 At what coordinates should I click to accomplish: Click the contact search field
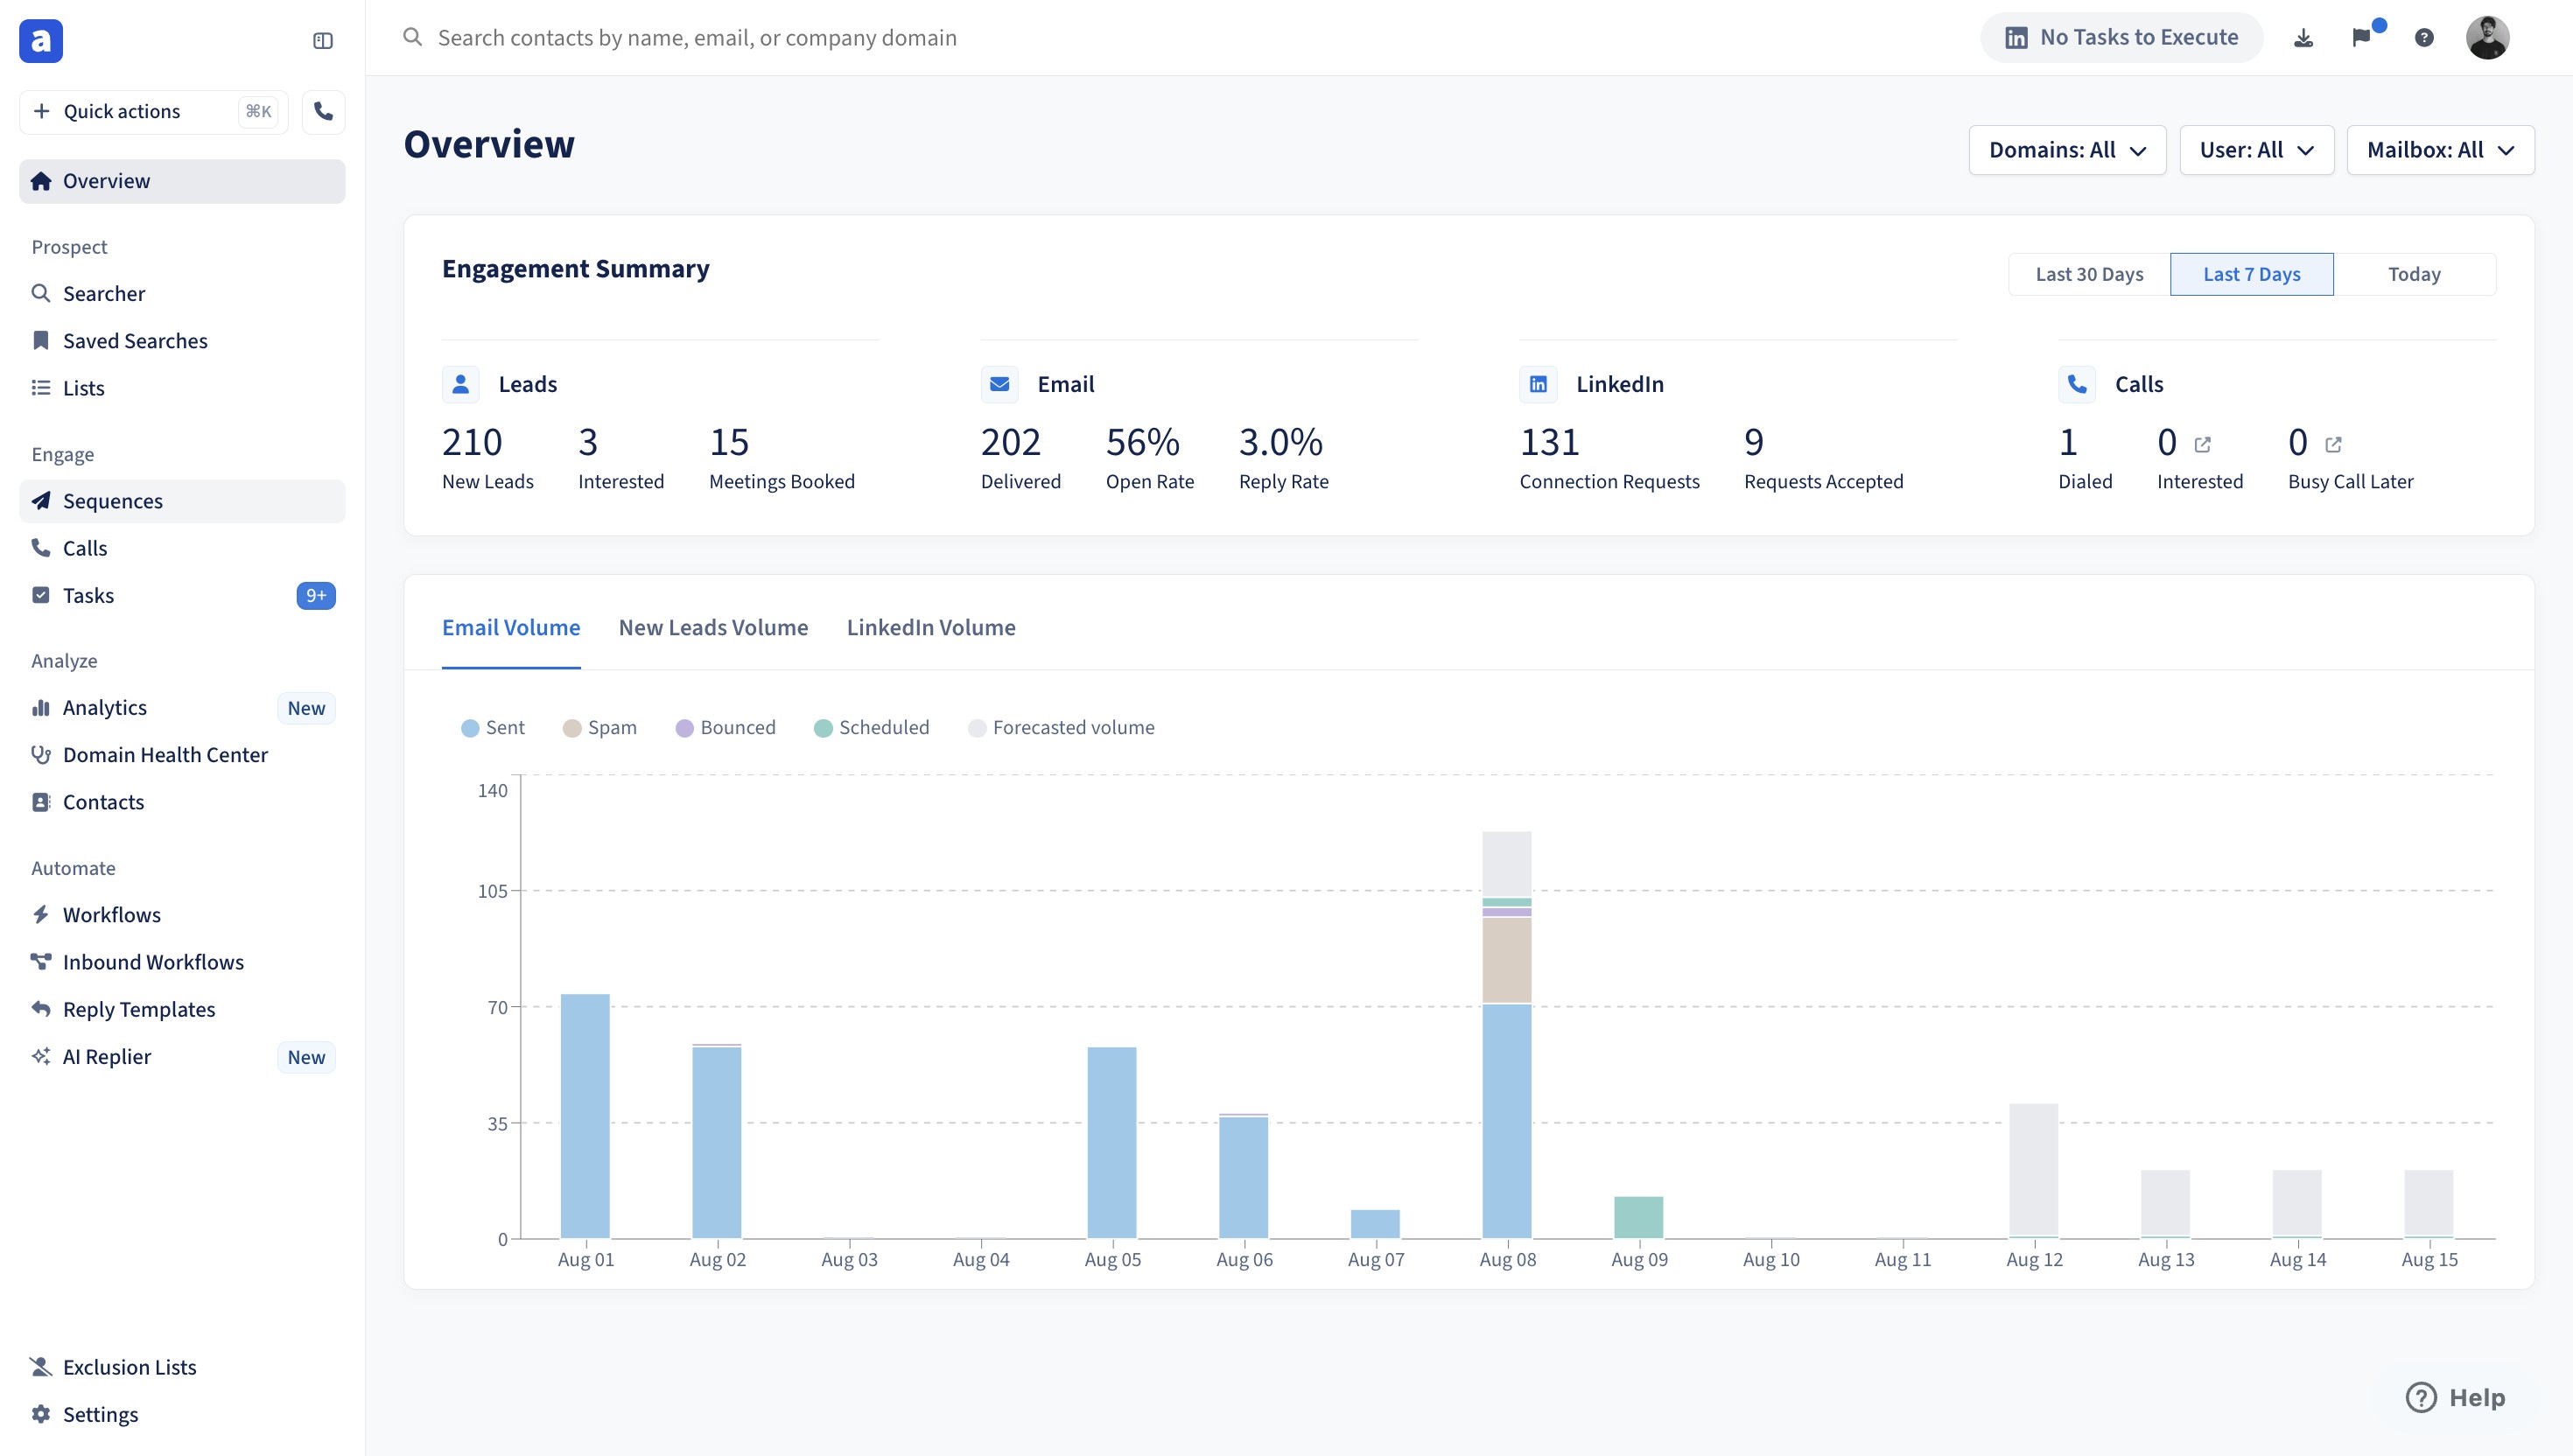click(697, 38)
